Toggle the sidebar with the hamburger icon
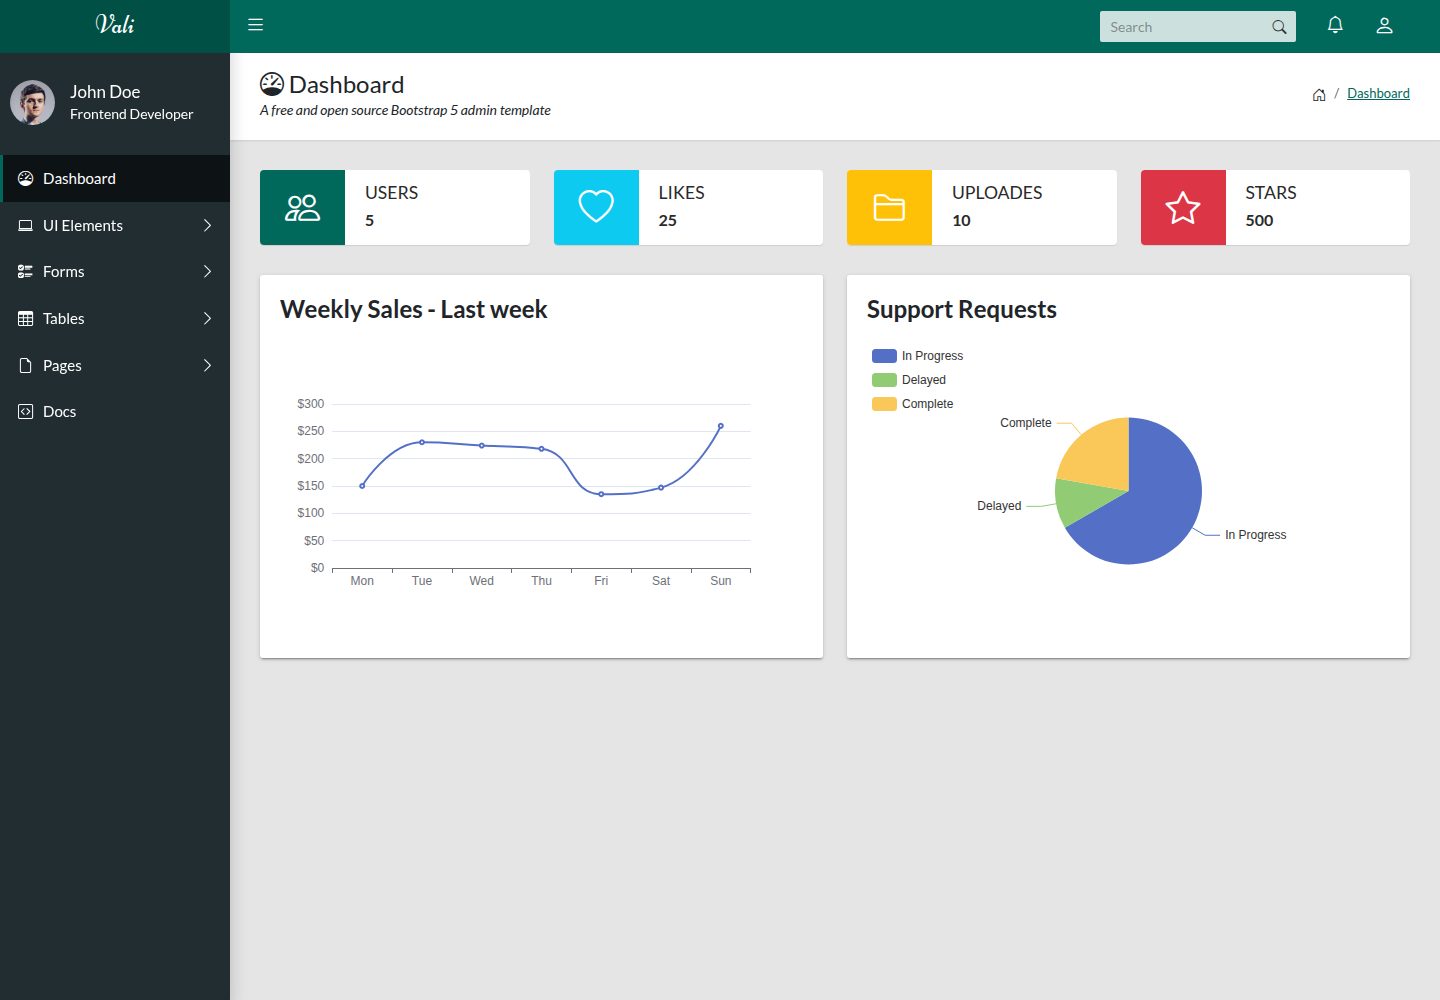This screenshot has height=1000, width=1440. (x=255, y=25)
